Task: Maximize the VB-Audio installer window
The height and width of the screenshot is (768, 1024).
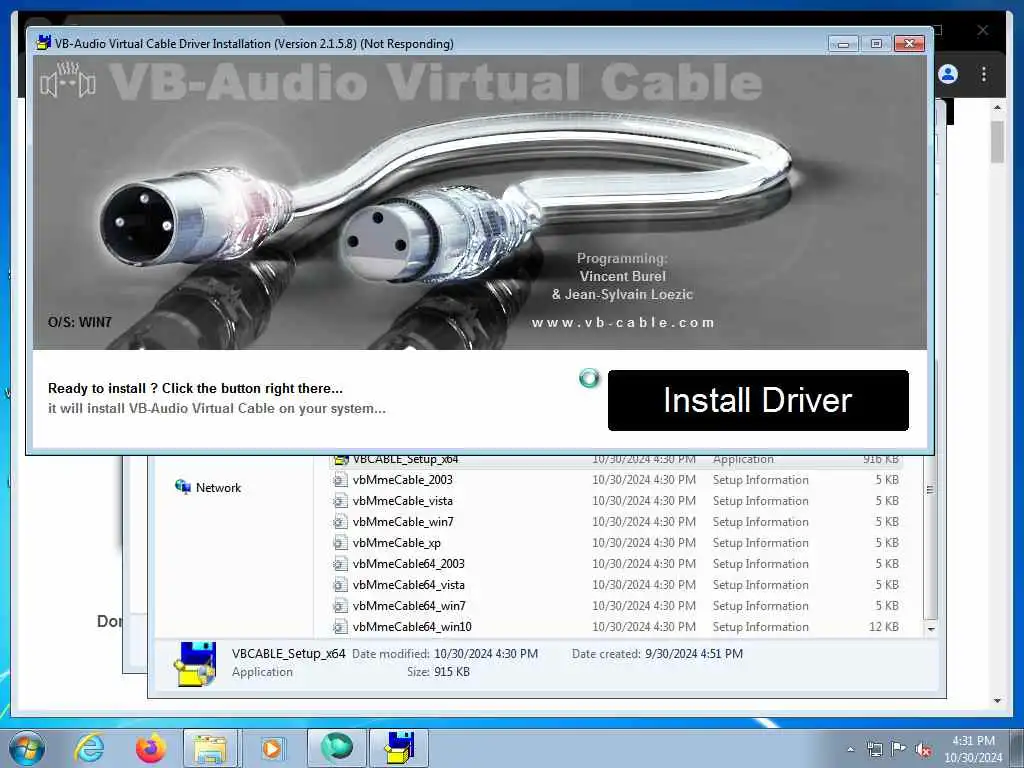Action: point(876,44)
